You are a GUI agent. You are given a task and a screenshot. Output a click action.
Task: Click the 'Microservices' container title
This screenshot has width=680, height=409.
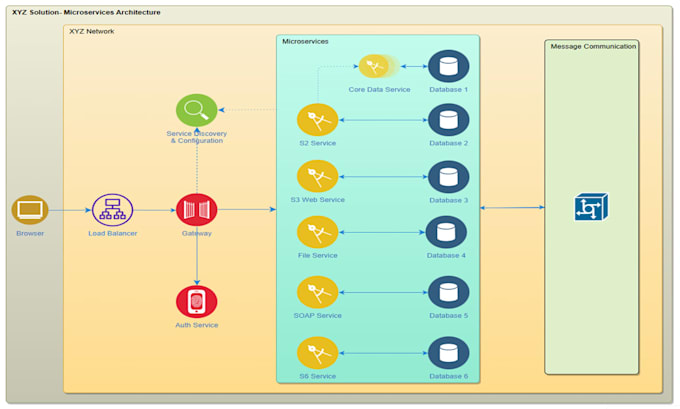[x=305, y=41]
